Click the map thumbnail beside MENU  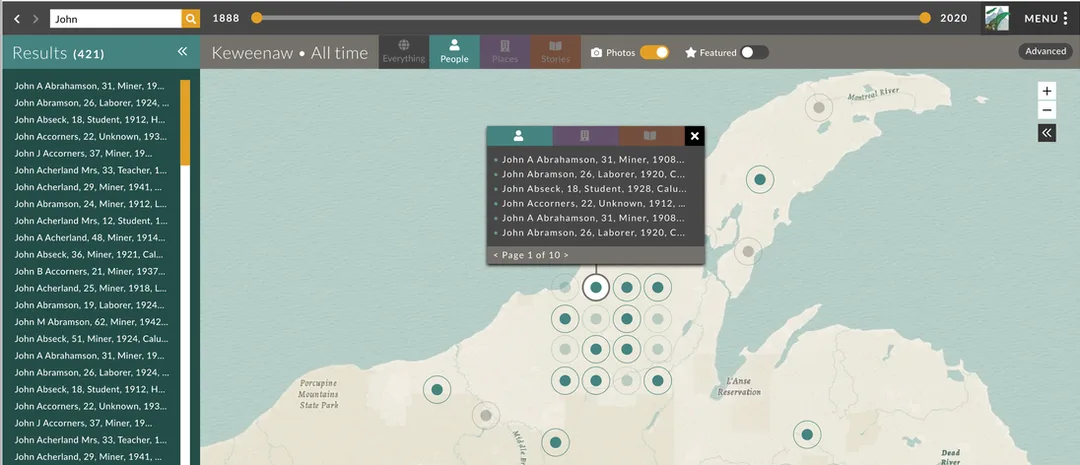pos(996,18)
